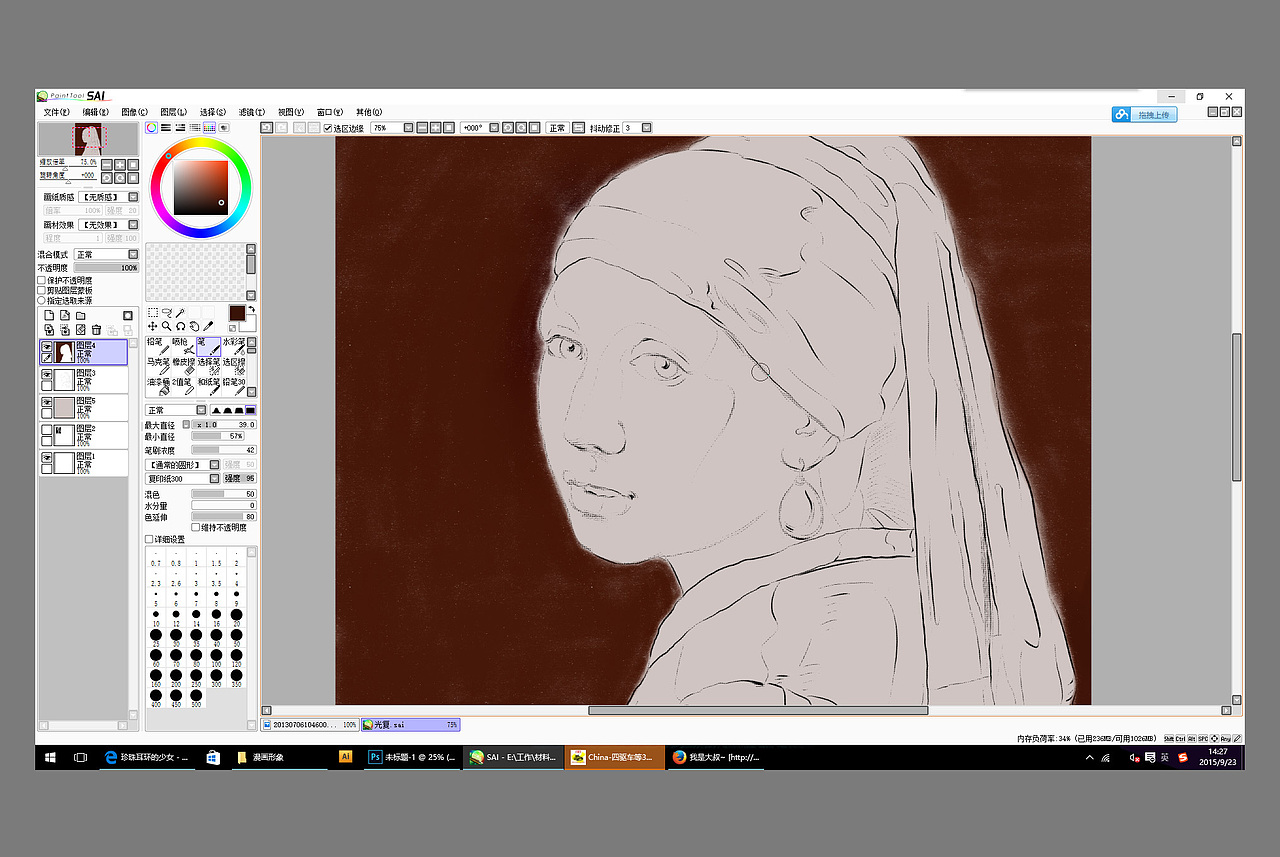The image size is (1280, 857).
Task: Open the Photoshop taskbar window 未标题-1
Action: tap(412, 757)
